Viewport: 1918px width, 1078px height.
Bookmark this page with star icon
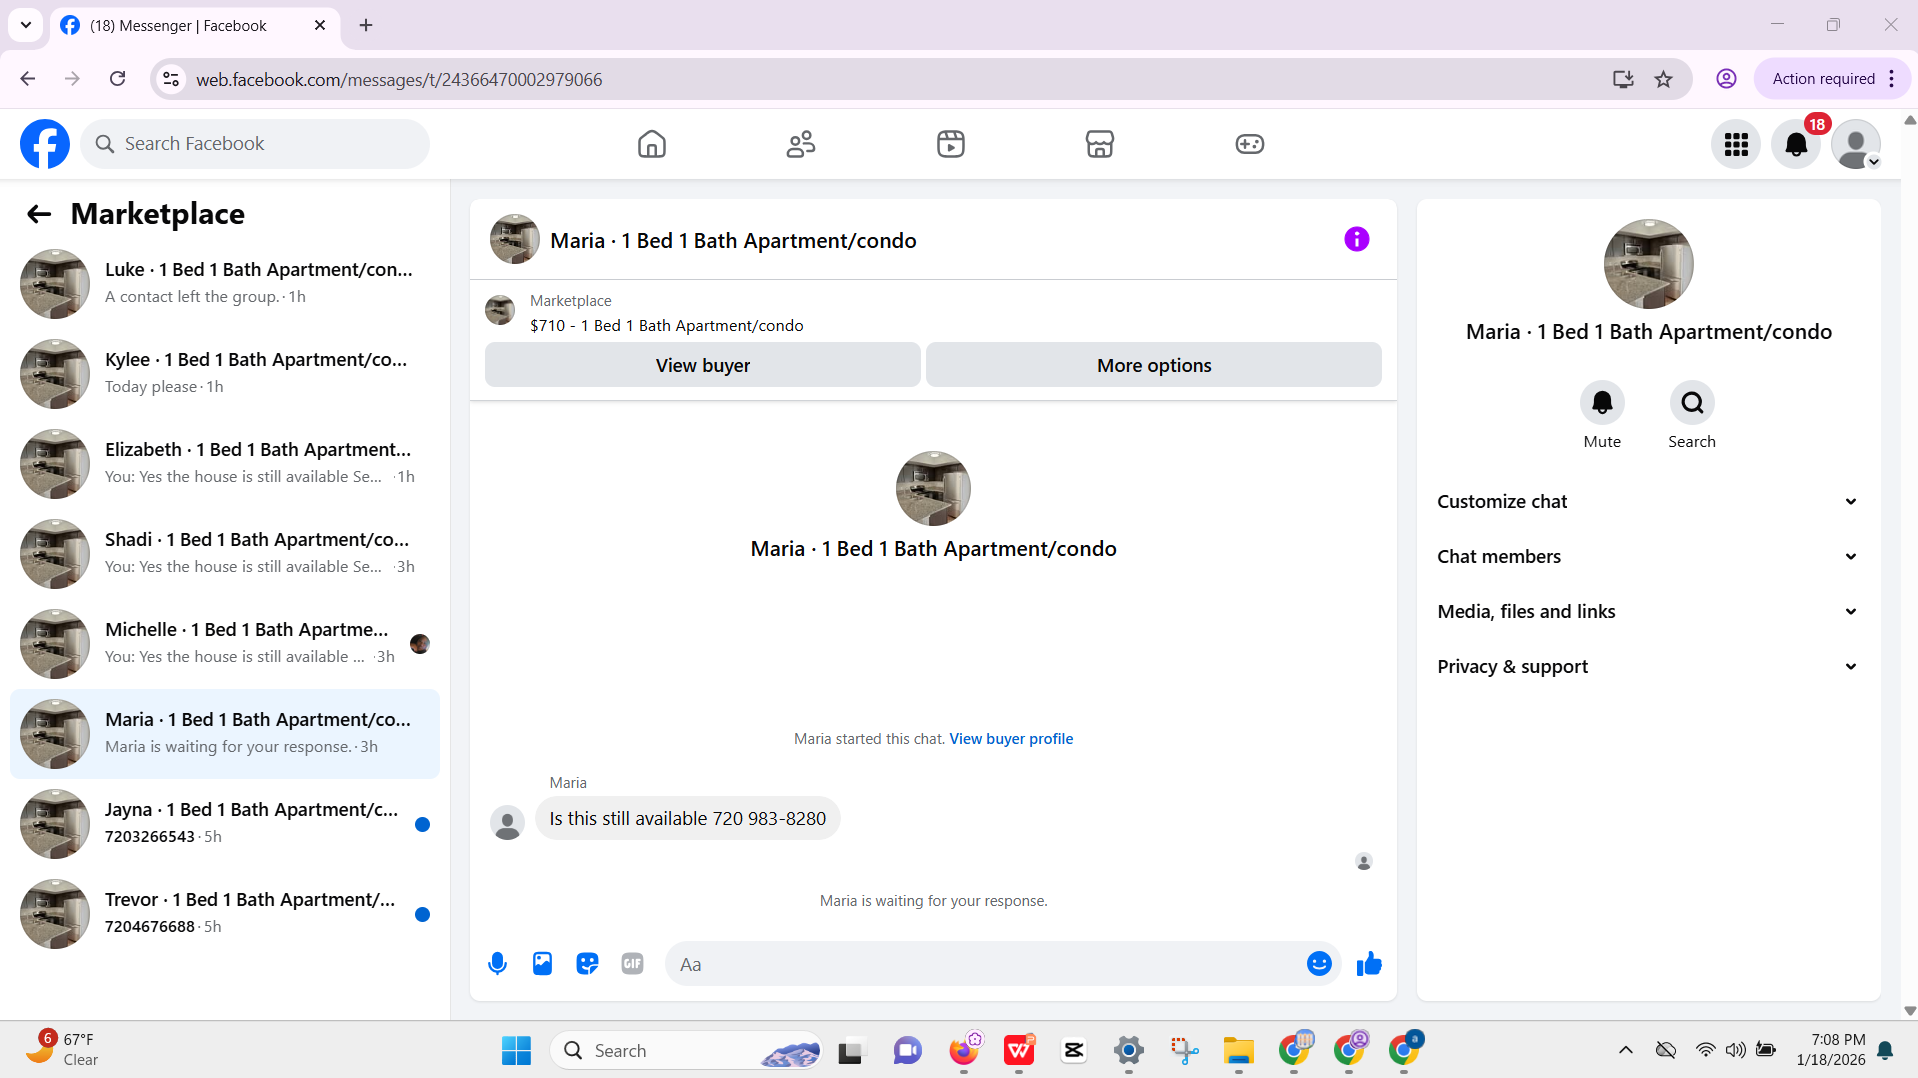coord(1664,79)
